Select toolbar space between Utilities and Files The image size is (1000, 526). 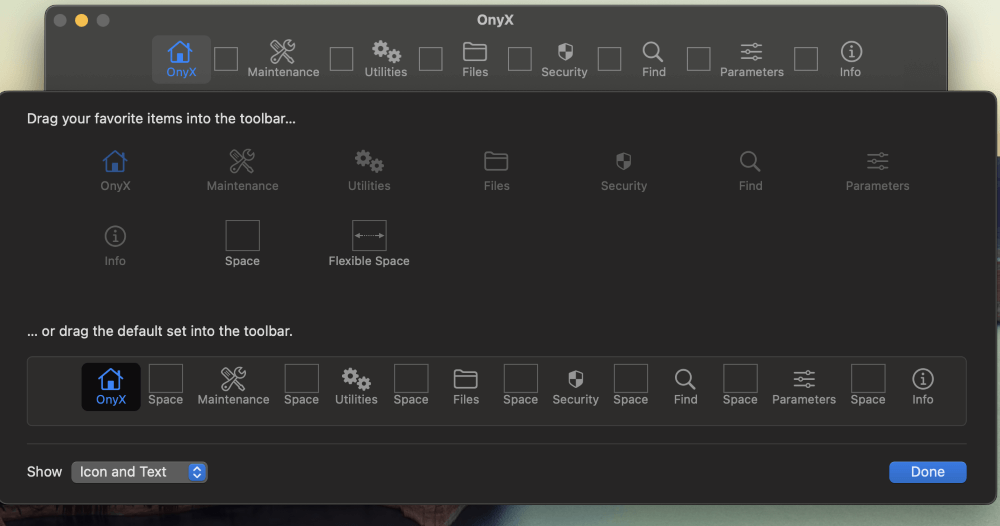[x=430, y=59]
